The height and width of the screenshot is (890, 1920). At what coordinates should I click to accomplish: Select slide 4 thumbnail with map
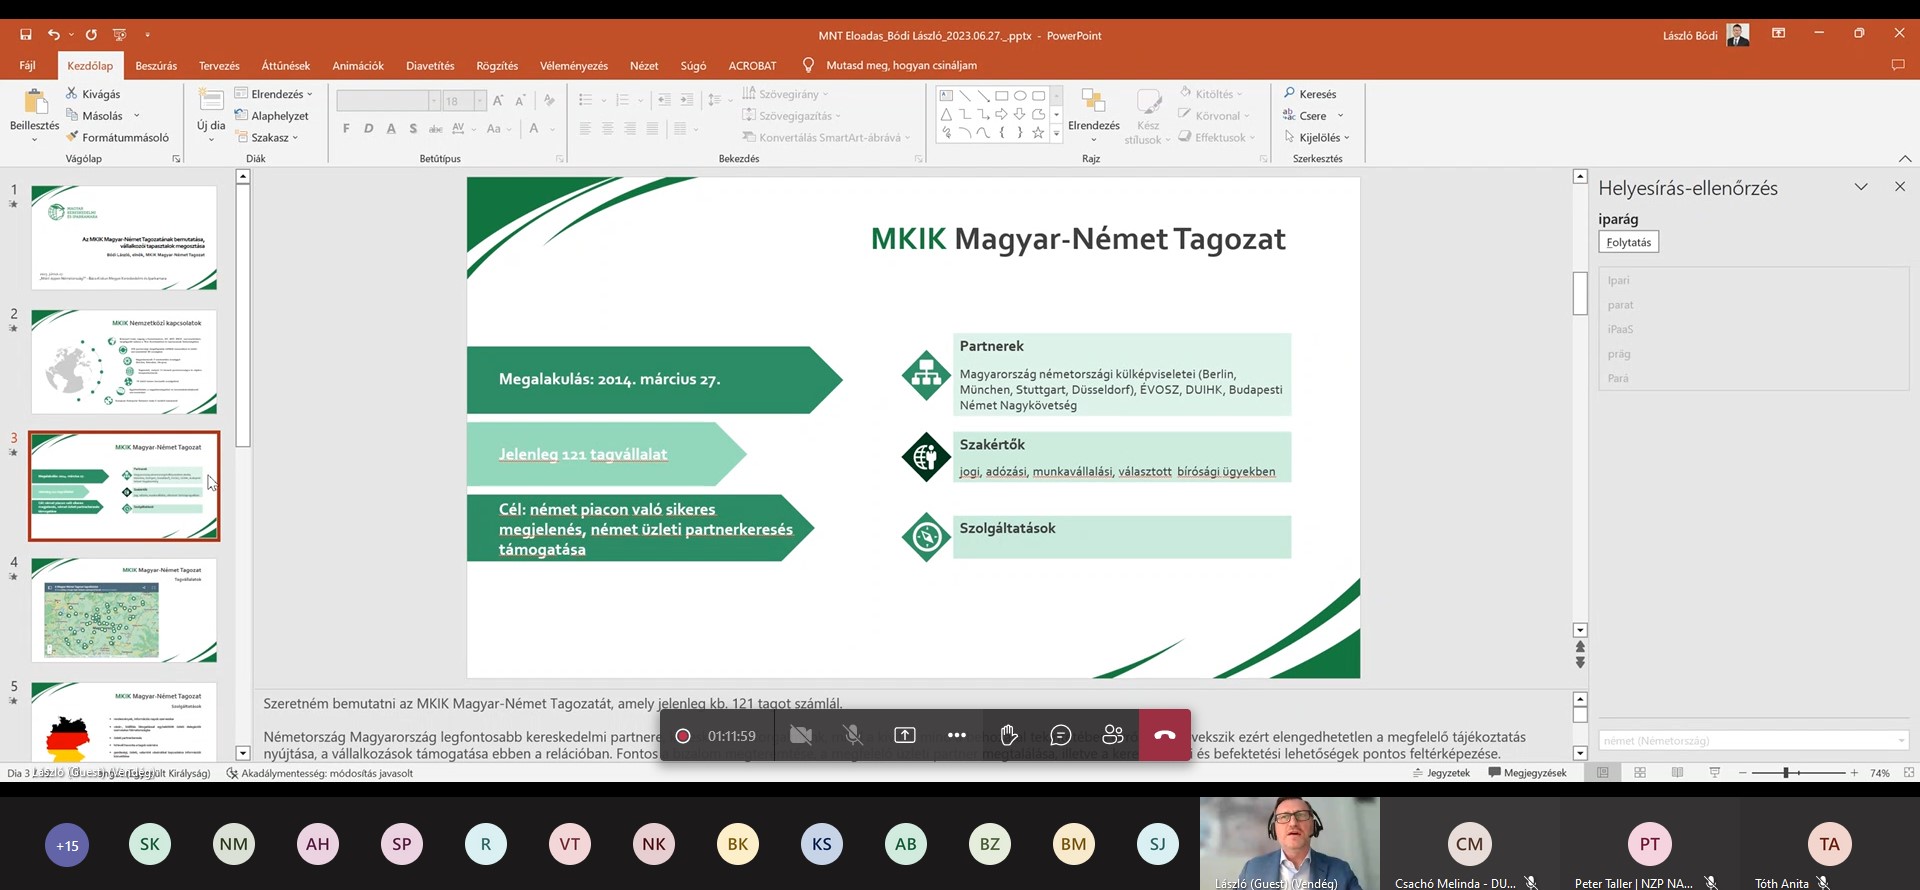coord(124,610)
